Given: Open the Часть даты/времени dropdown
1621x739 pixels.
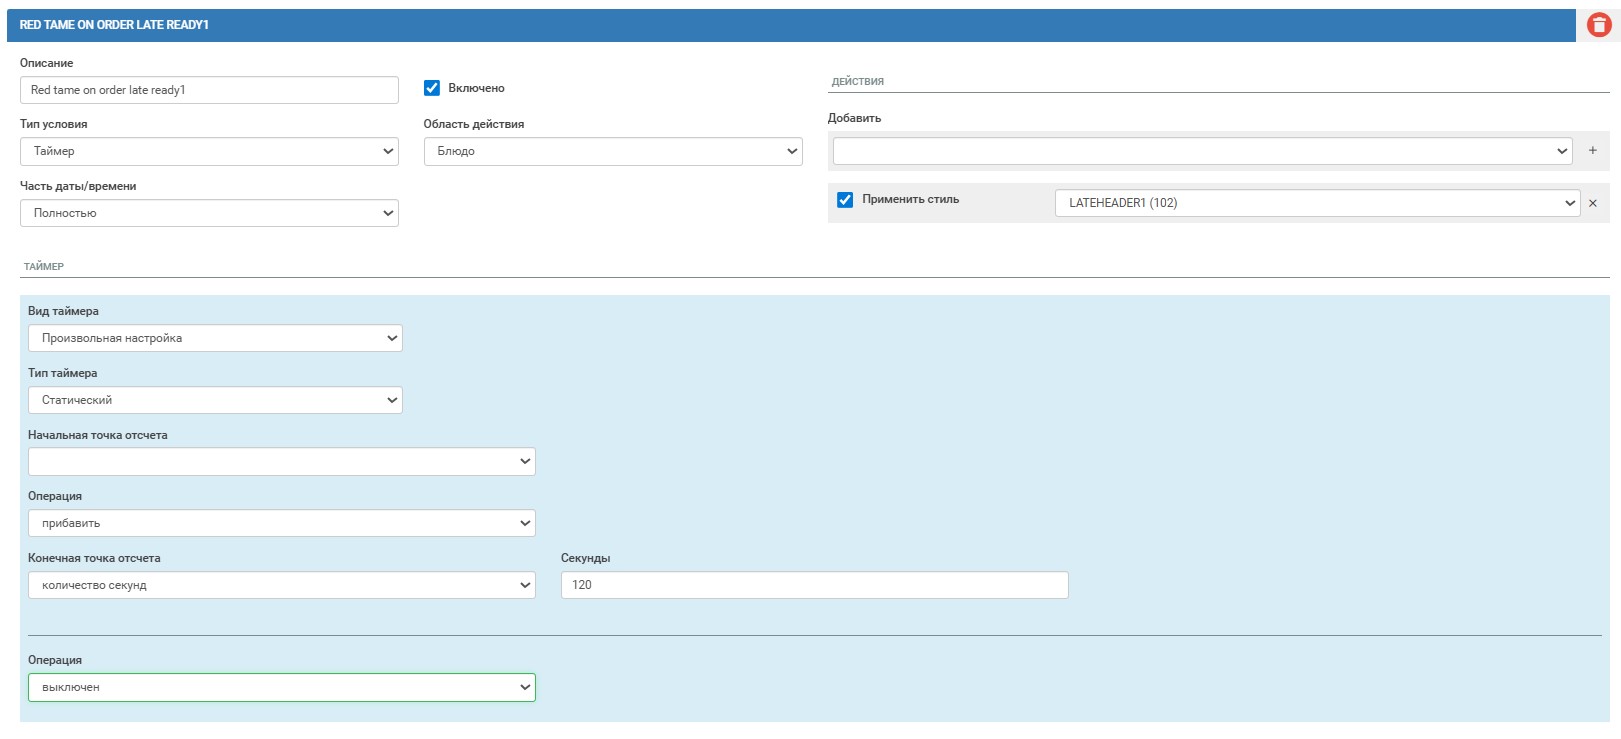Looking at the screenshot, I should 209,213.
